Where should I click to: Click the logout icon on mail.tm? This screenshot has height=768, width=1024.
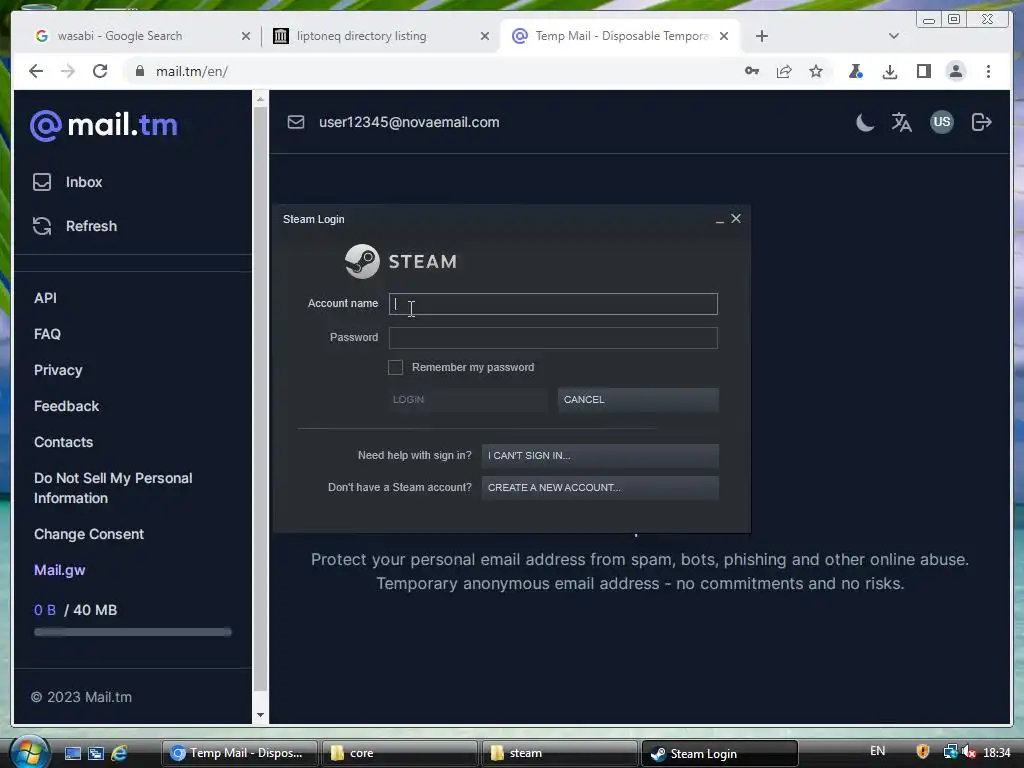pos(982,122)
